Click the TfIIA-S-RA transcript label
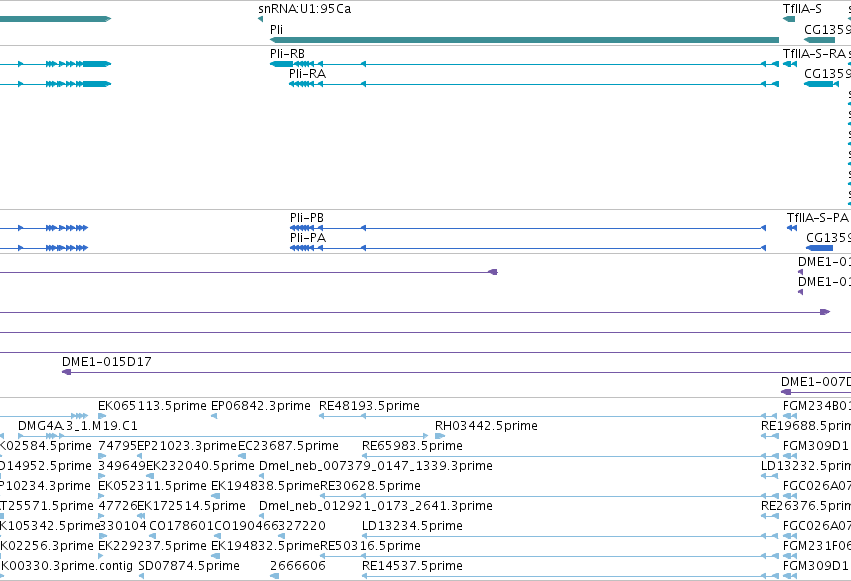Viewport: 851px width, 581px height. click(x=814, y=54)
